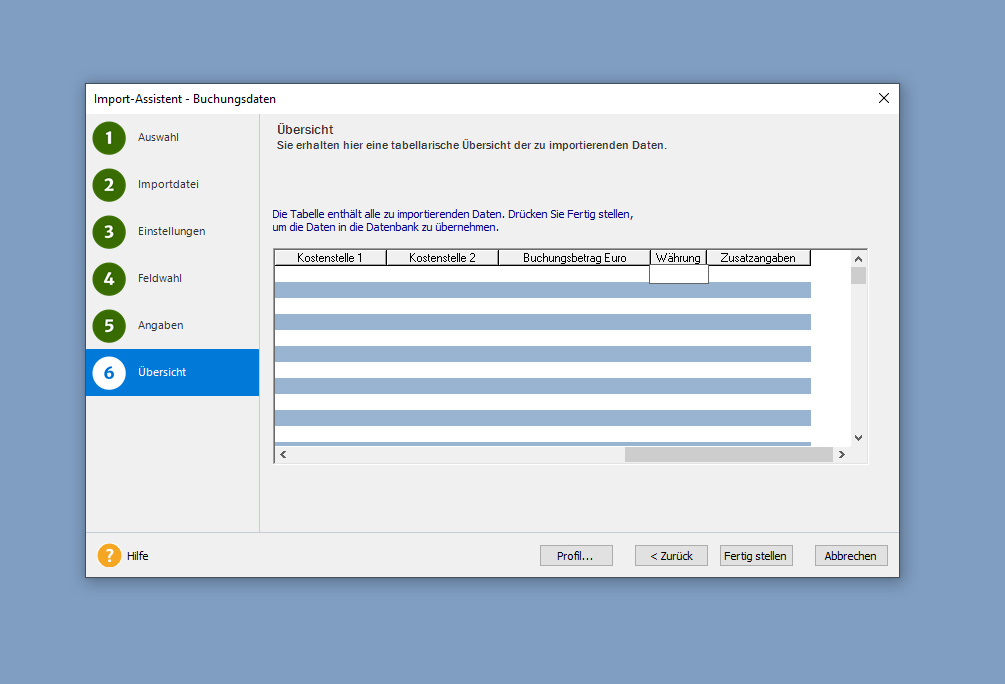The image size is (1005, 684).
Task: Click the horizontal scrollbar thumb
Action: pyautogui.click(x=729, y=455)
